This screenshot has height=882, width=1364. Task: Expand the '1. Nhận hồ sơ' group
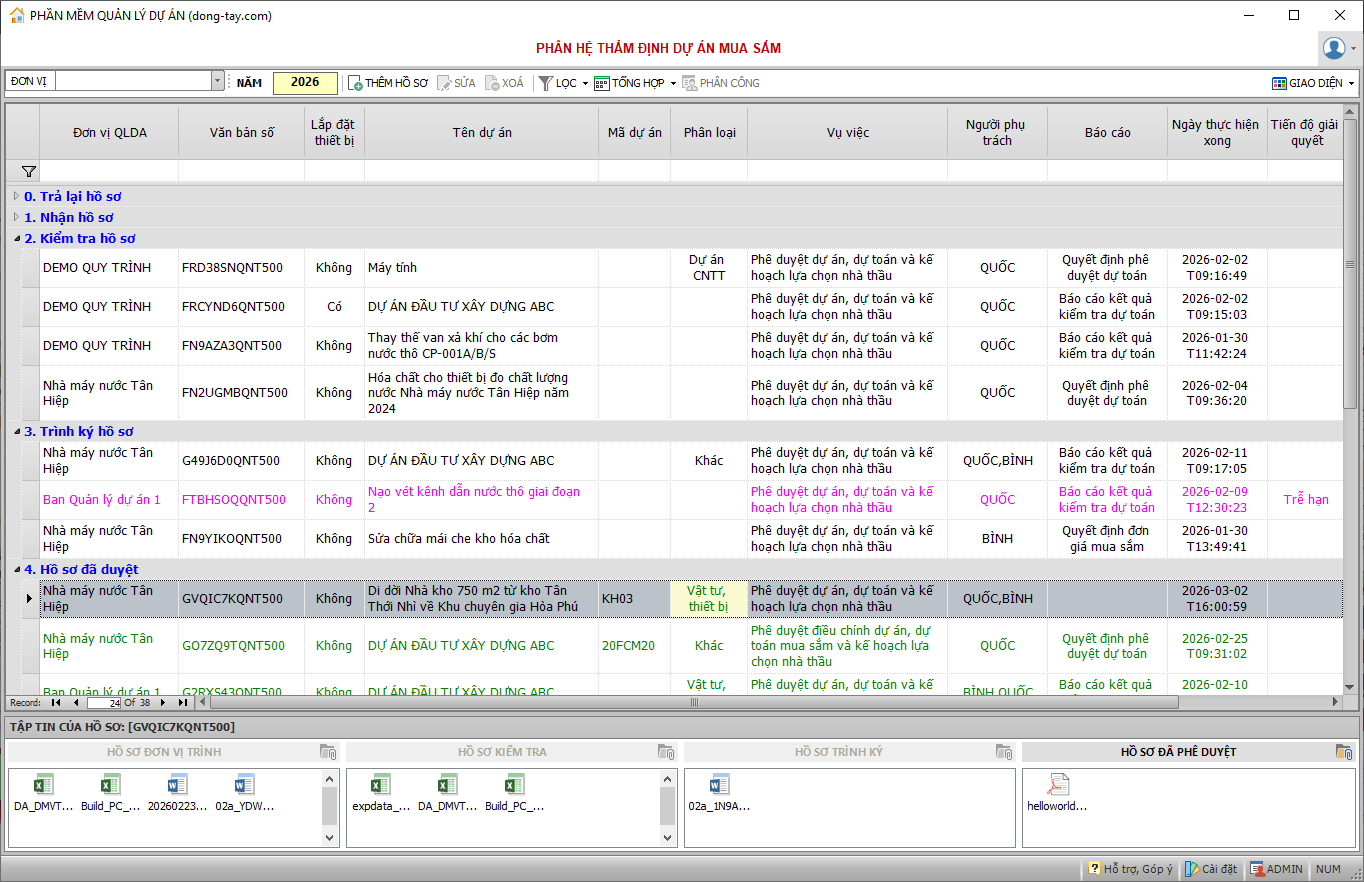pyautogui.click(x=16, y=217)
